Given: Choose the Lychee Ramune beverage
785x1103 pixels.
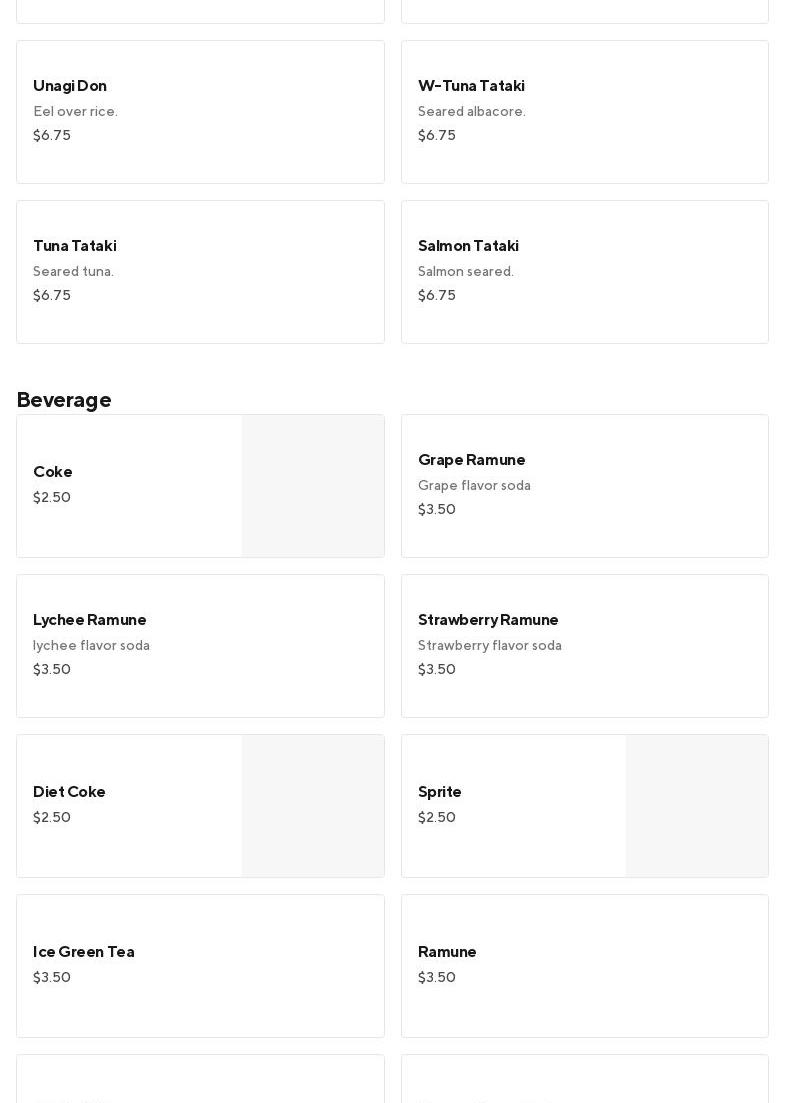Looking at the screenshot, I should tap(200, 646).
